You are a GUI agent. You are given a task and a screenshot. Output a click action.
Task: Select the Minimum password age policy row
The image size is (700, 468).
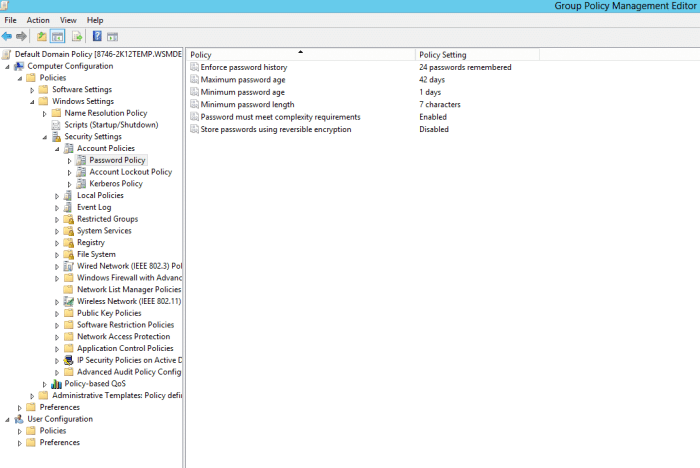pos(242,92)
